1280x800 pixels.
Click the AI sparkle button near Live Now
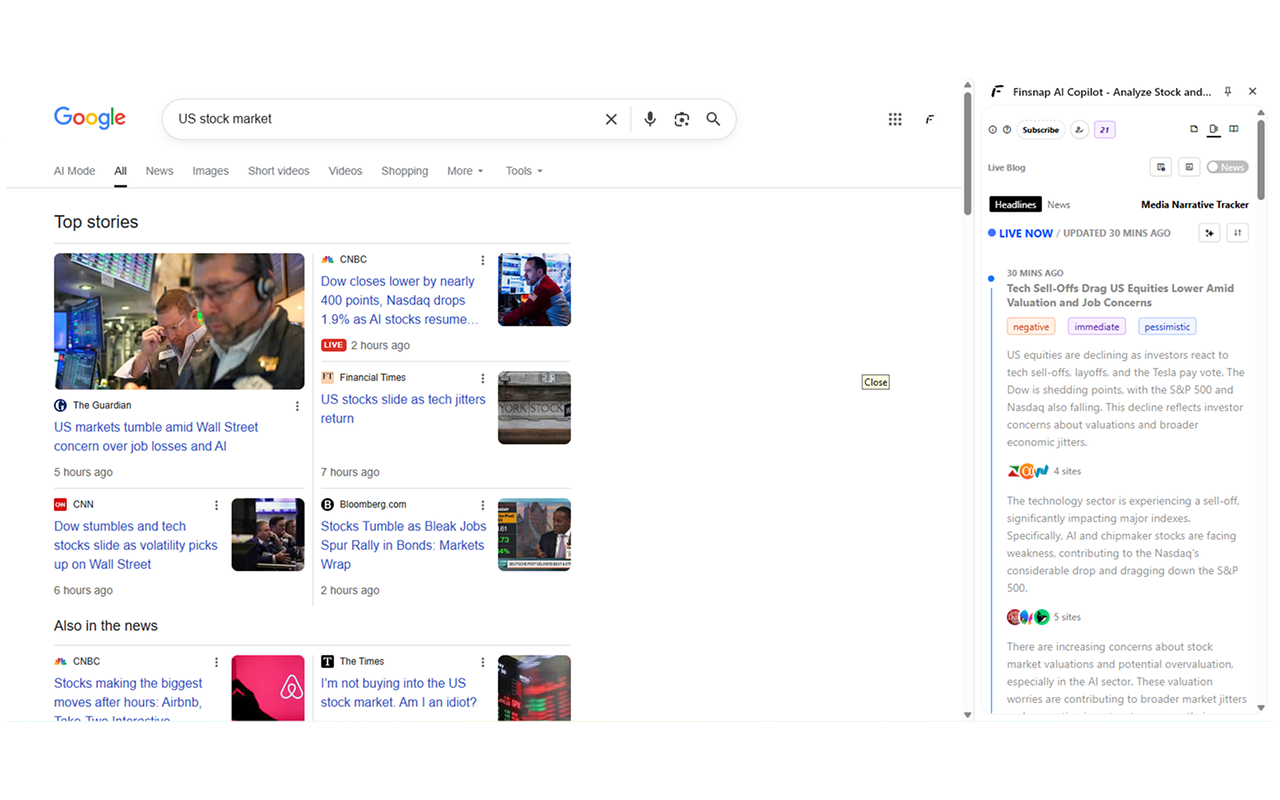pos(1209,233)
